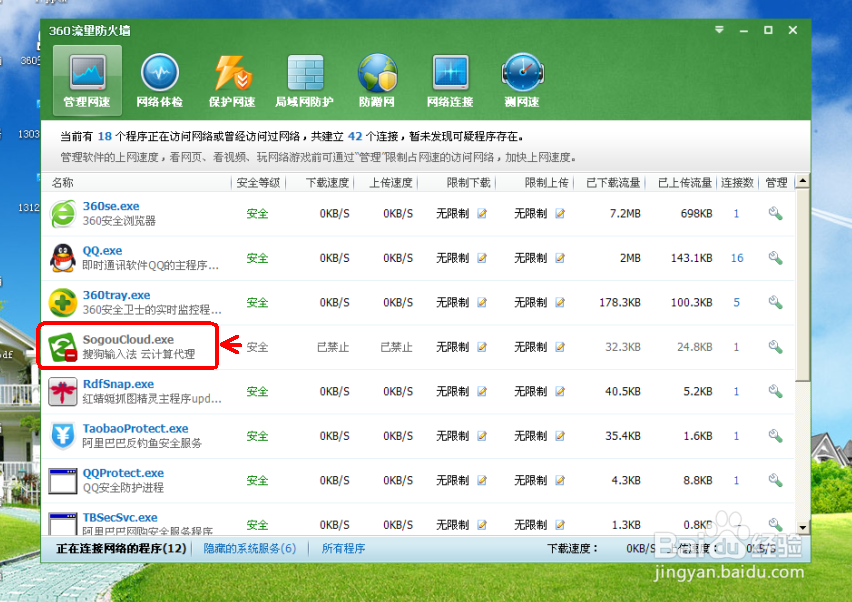
Task: Open the 测网速 speed clock icon
Action: 522,80
